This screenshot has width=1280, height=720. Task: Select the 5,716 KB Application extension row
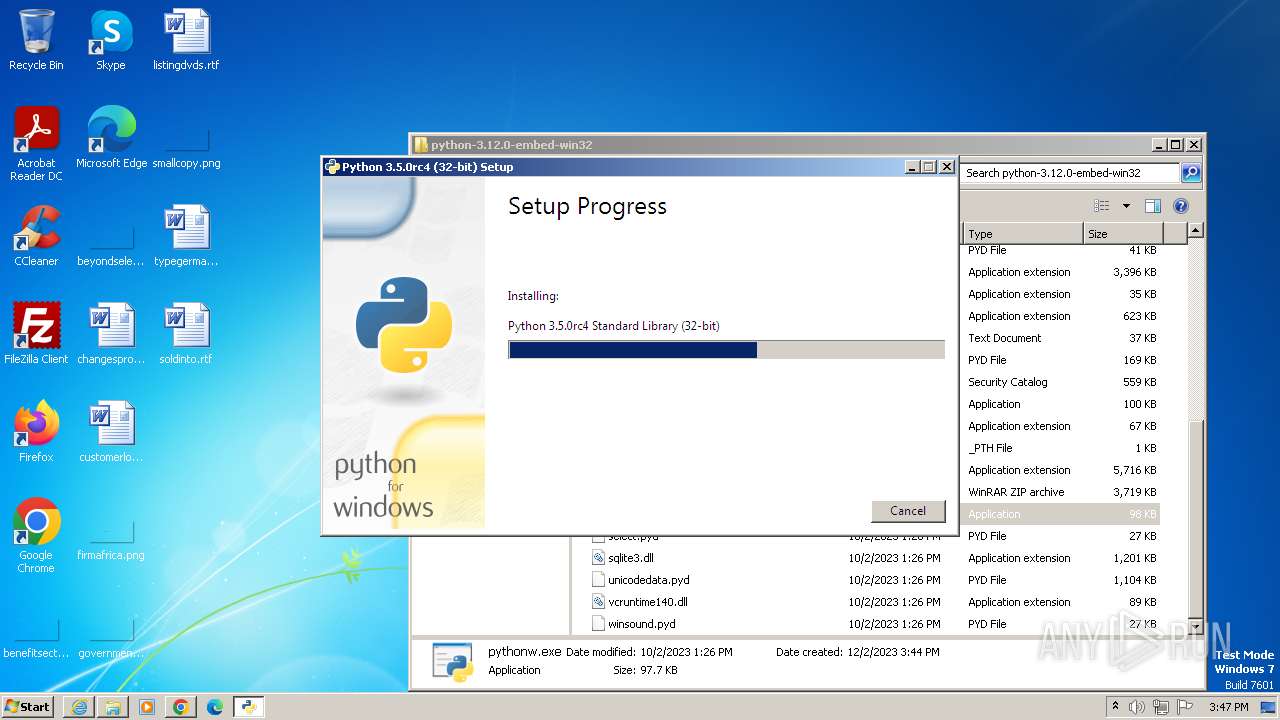pyautogui.click(x=1060, y=470)
